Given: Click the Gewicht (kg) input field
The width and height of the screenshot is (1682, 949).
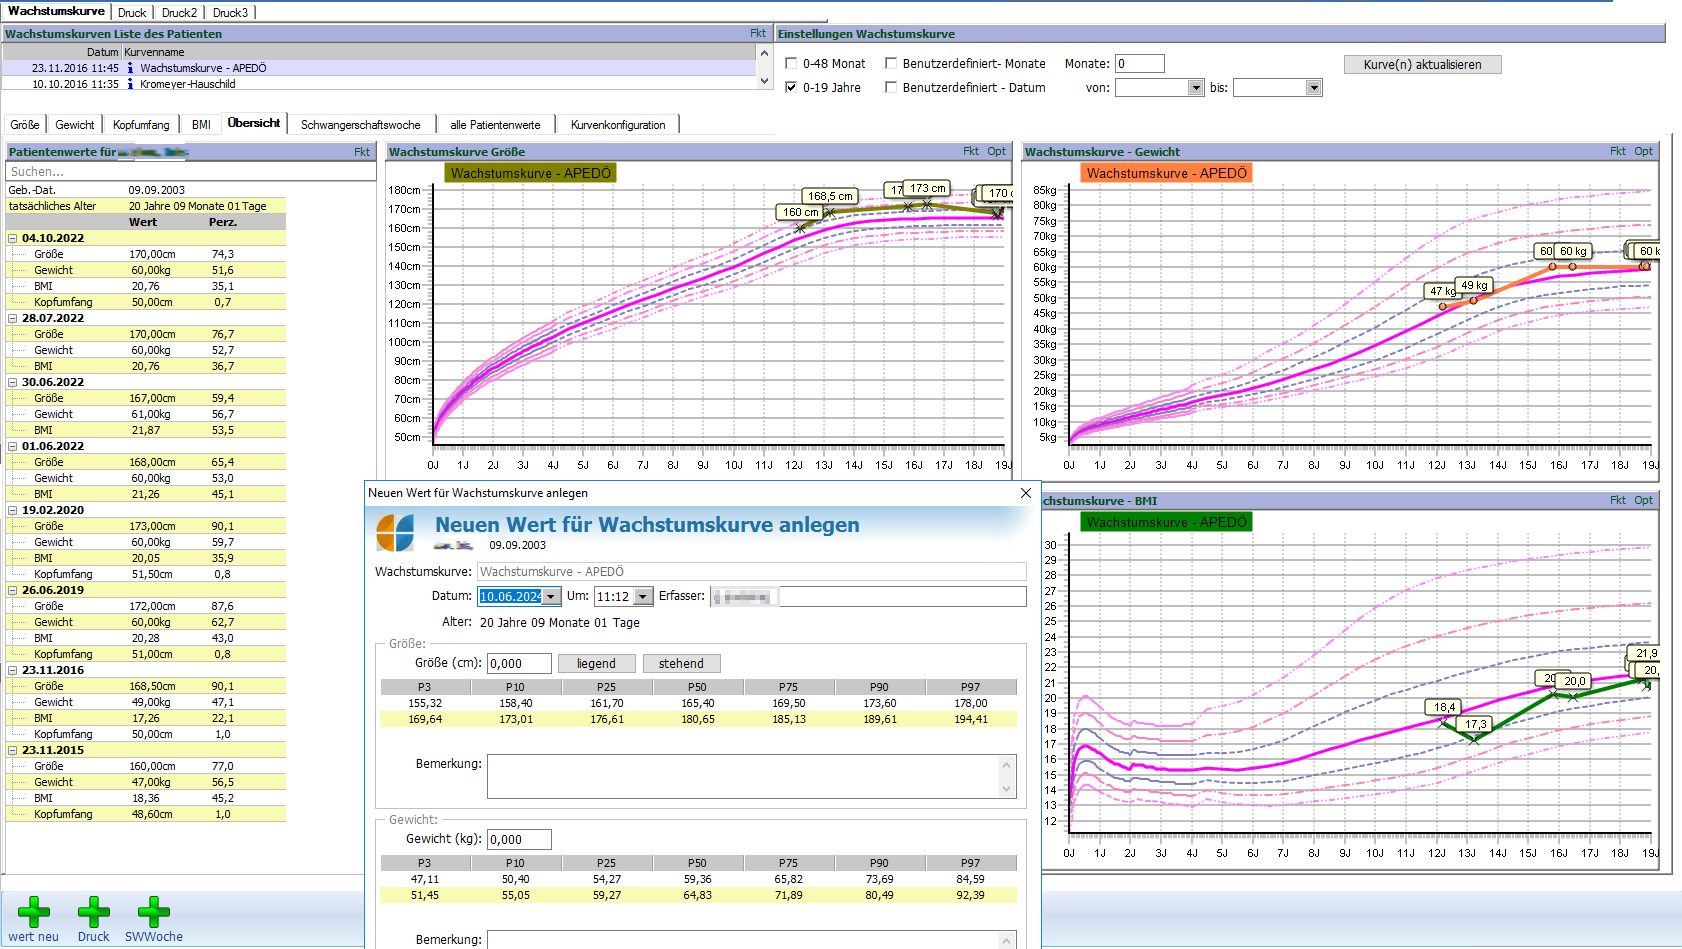Looking at the screenshot, I should (519, 840).
